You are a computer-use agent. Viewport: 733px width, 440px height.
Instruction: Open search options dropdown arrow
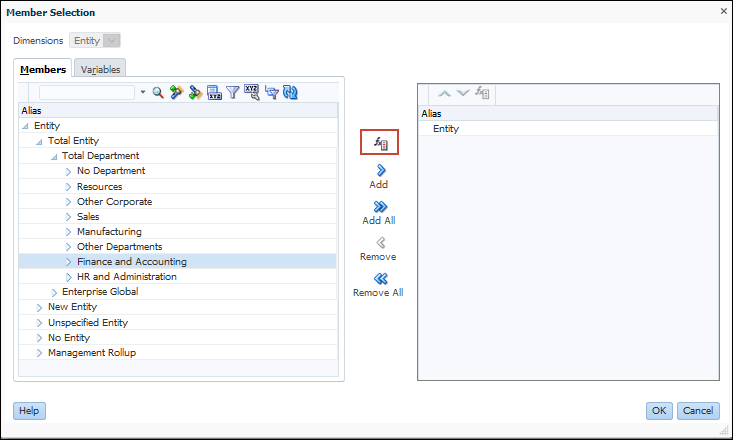(143, 92)
